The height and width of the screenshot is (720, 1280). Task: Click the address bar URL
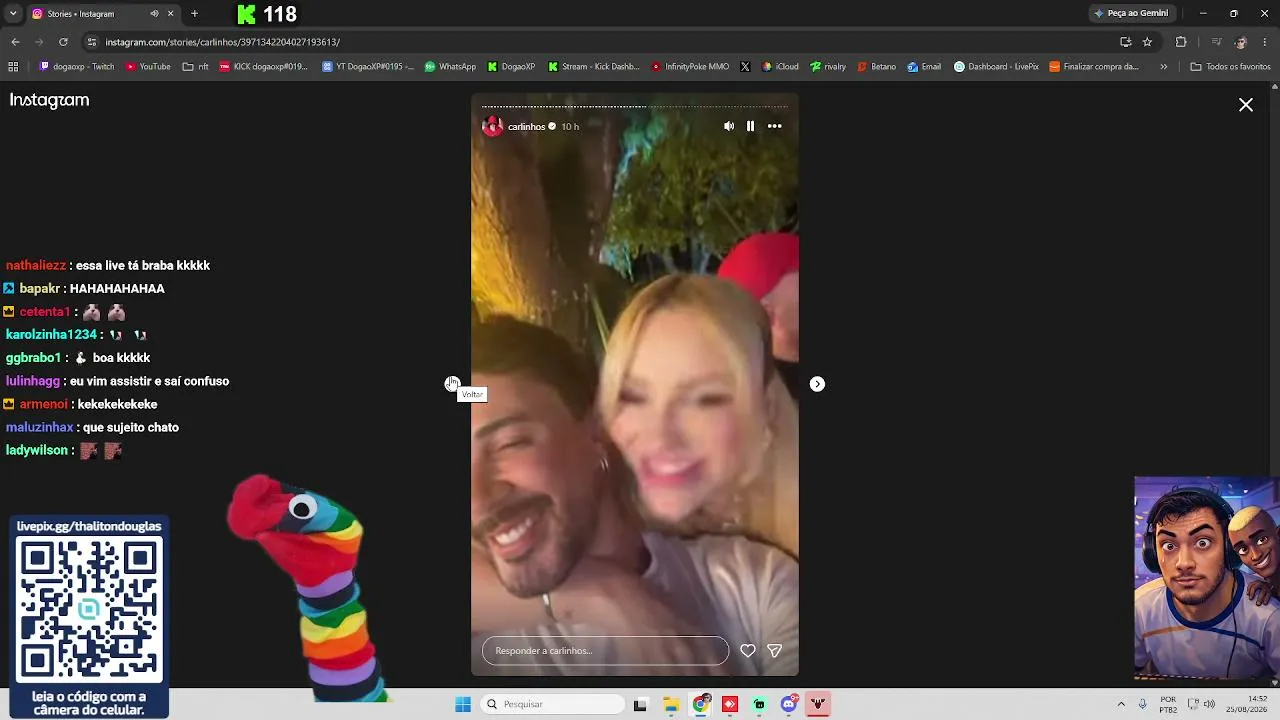pos(223,42)
